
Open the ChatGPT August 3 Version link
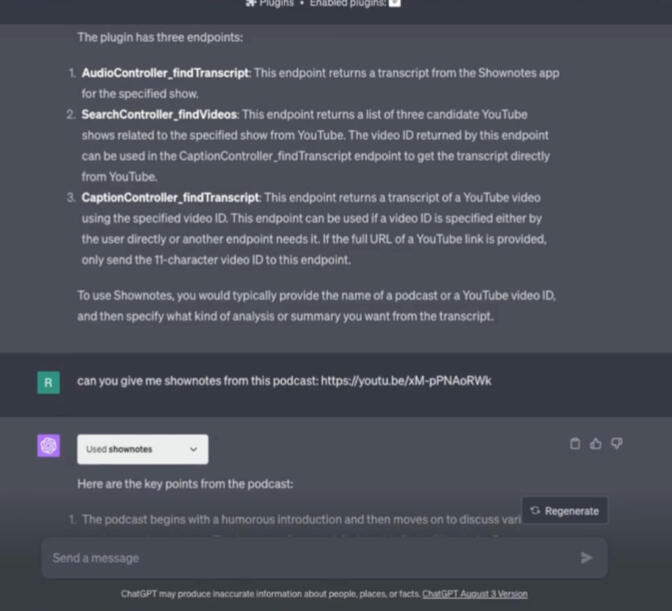coord(474,594)
